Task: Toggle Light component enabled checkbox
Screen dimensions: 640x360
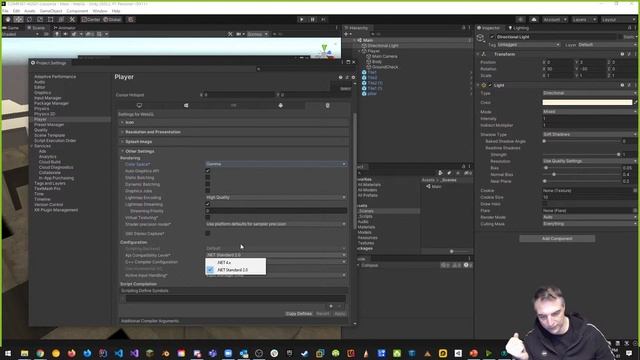Action: (490, 85)
